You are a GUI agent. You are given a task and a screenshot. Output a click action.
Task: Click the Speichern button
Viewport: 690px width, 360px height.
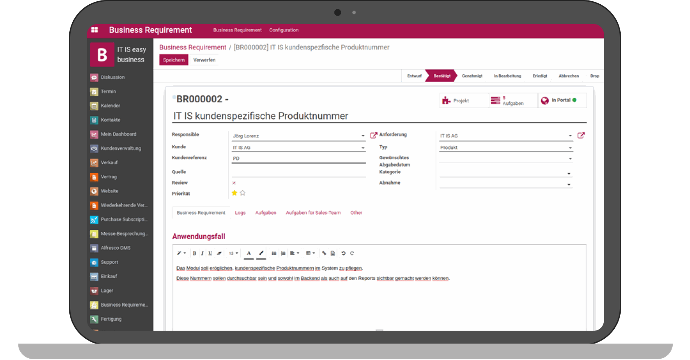click(x=174, y=60)
